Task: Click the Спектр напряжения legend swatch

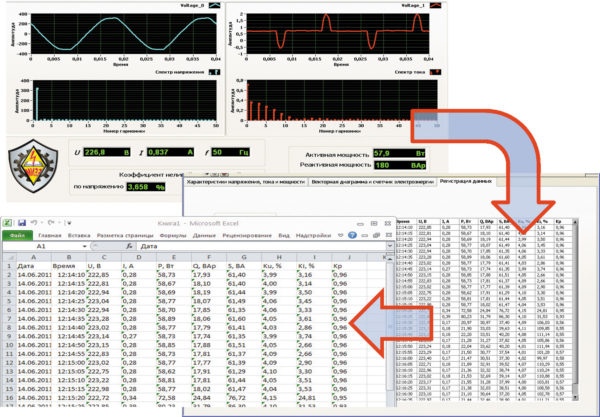Action: [214, 72]
